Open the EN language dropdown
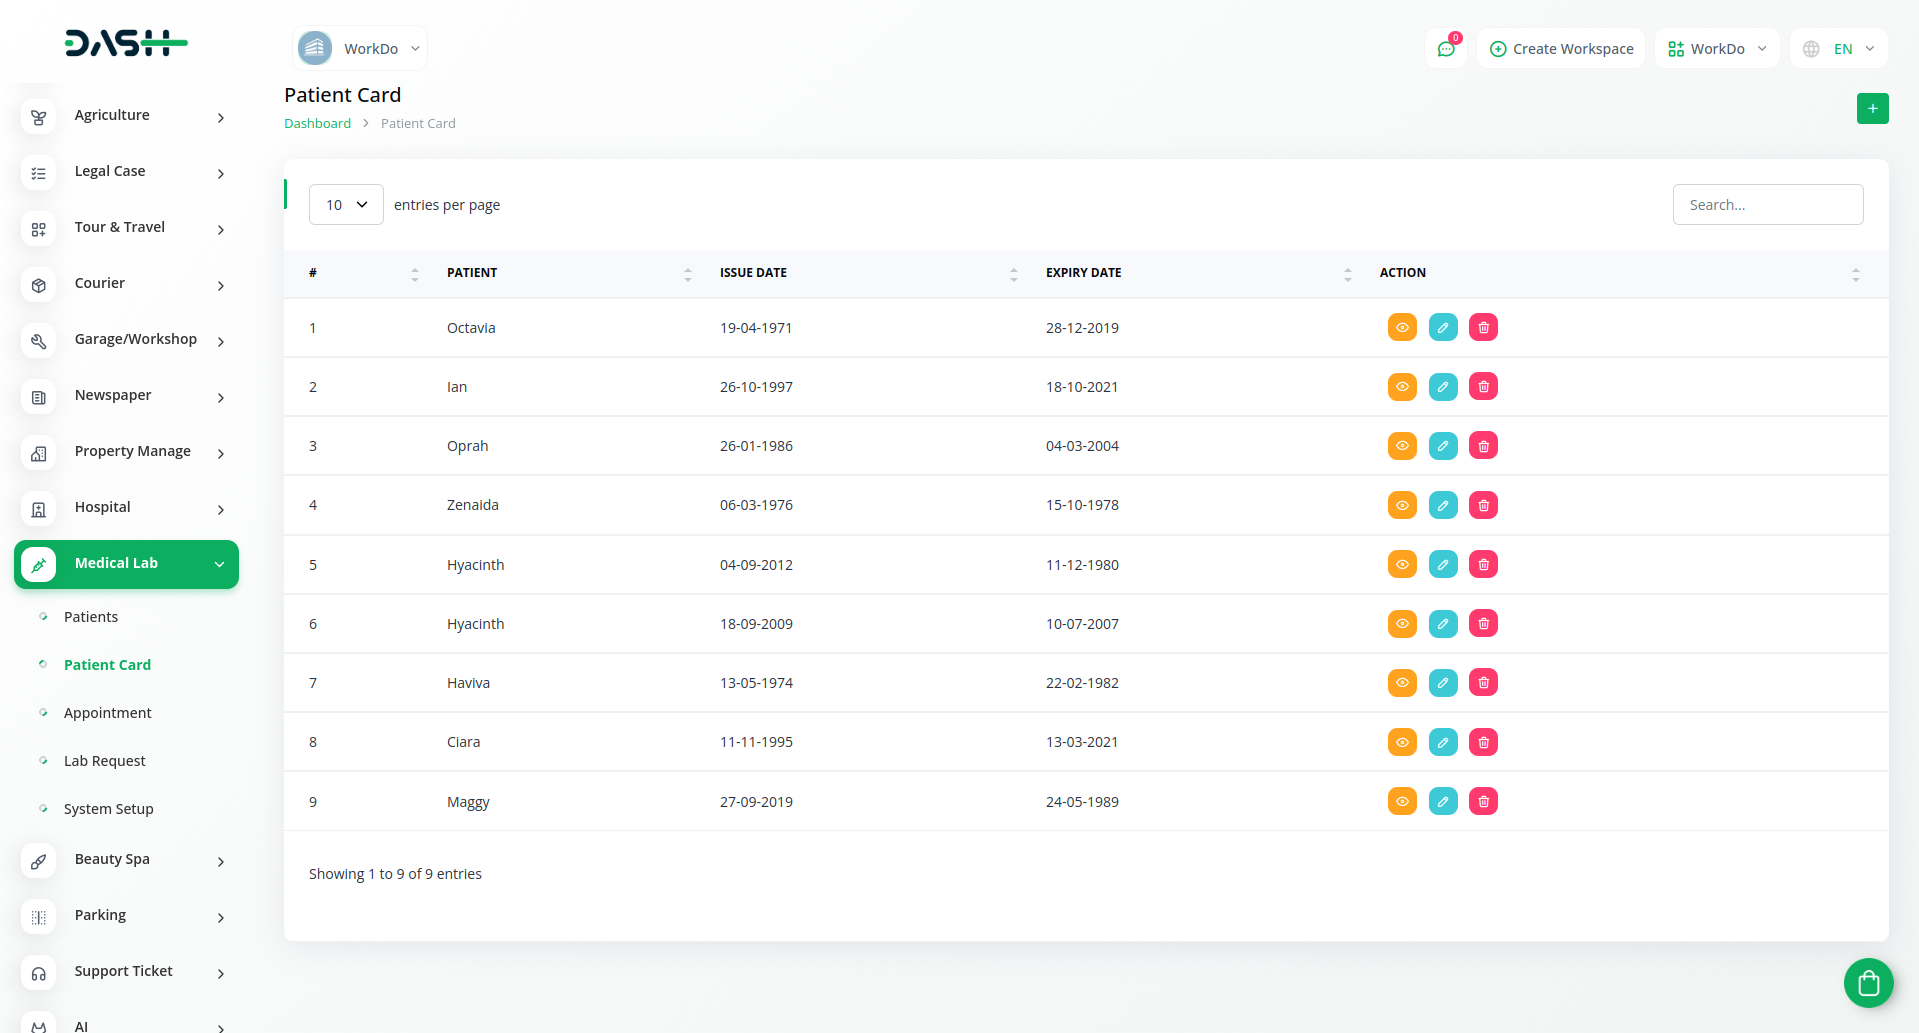1919x1033 pixels. pos(1840,49)
